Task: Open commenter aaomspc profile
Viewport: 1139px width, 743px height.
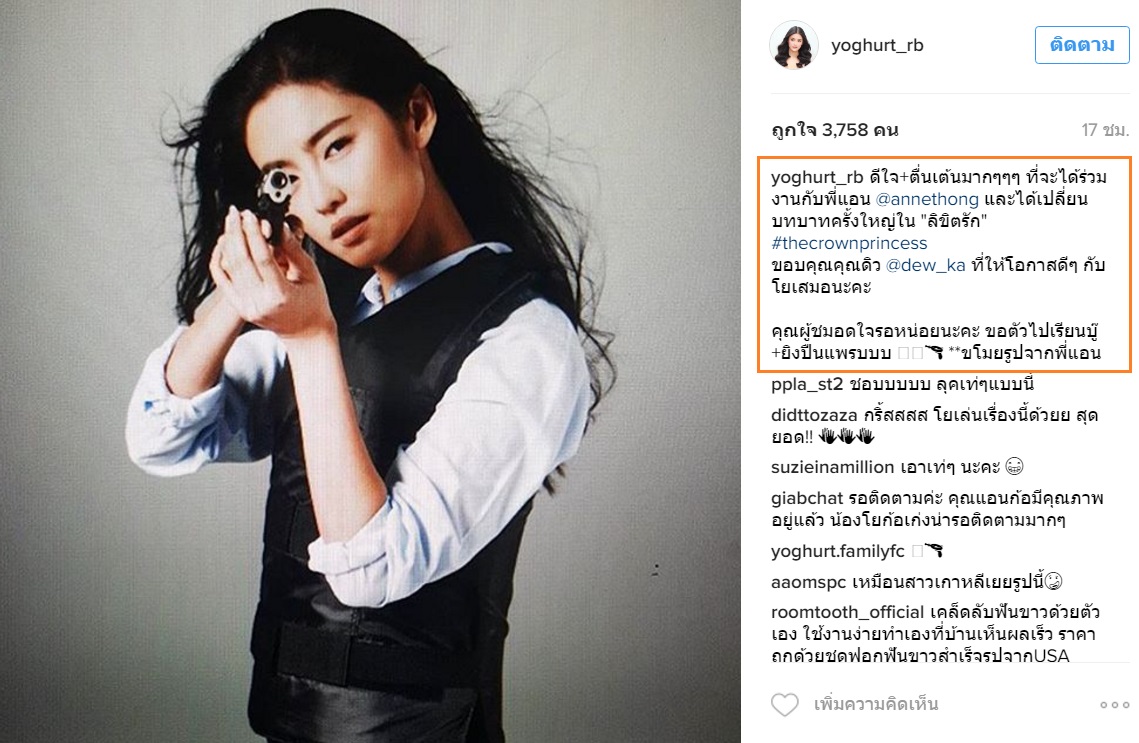Action: 808,582
